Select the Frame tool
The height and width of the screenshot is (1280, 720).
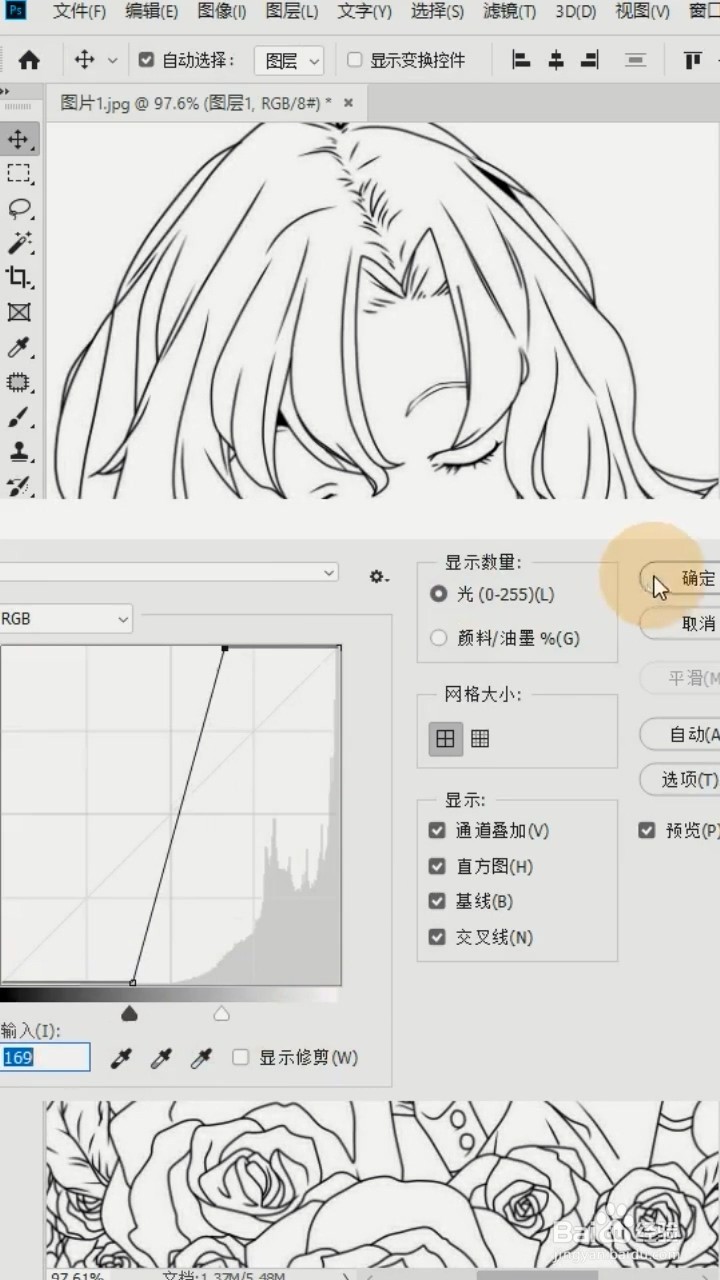19,312
